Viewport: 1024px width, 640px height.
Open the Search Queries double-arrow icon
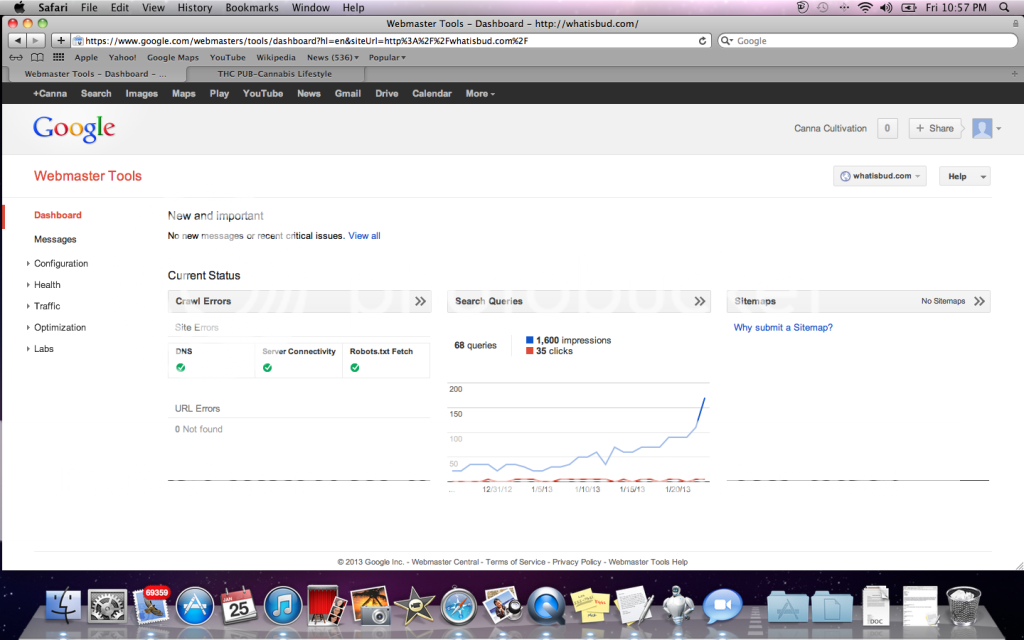click(x=700, y=301)
